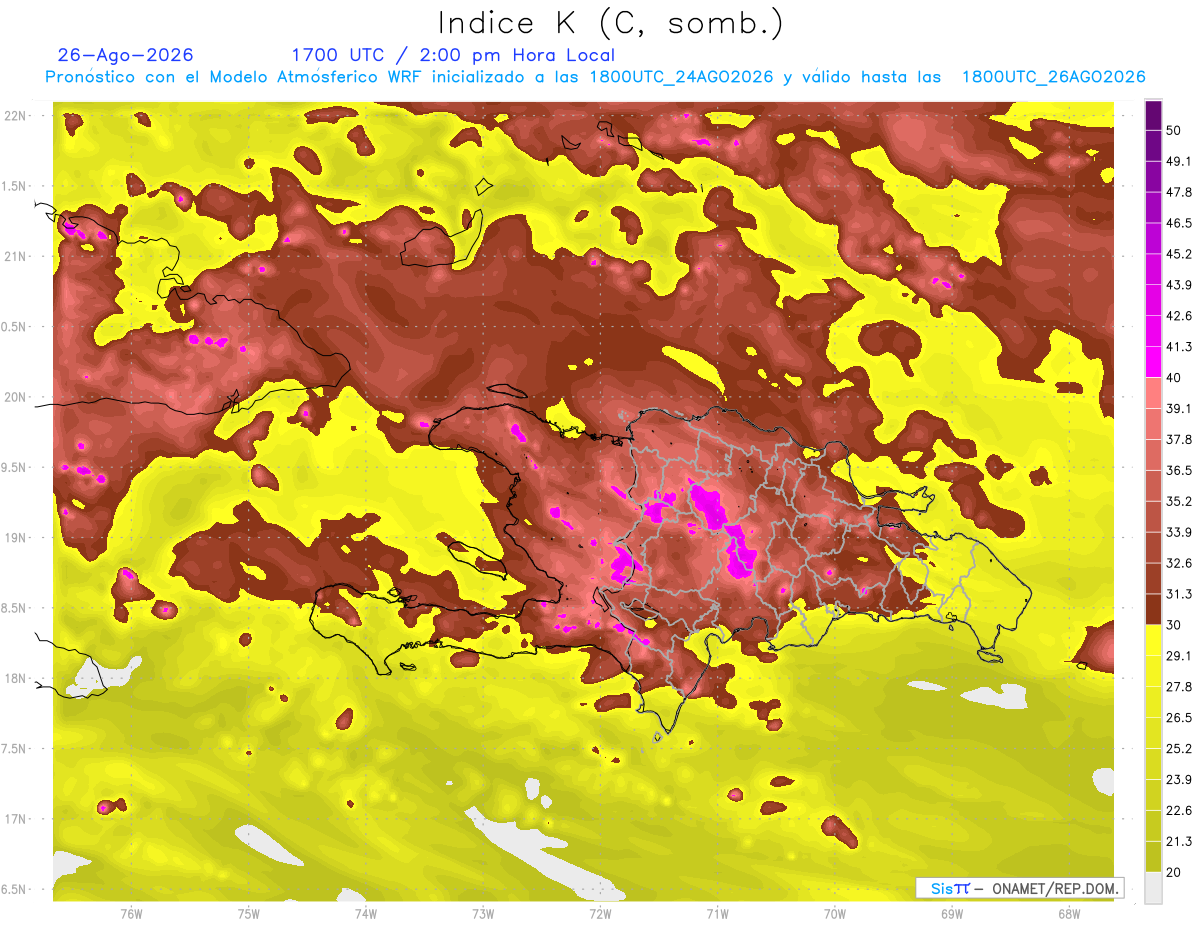Click the colorbar value '43.9'

click(x=1179, y=285)
